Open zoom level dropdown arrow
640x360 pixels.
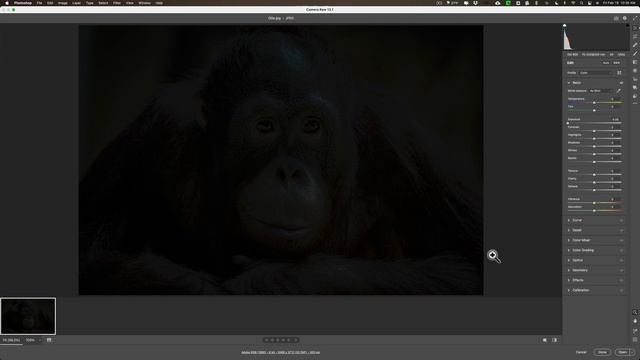tap(40, 340)
